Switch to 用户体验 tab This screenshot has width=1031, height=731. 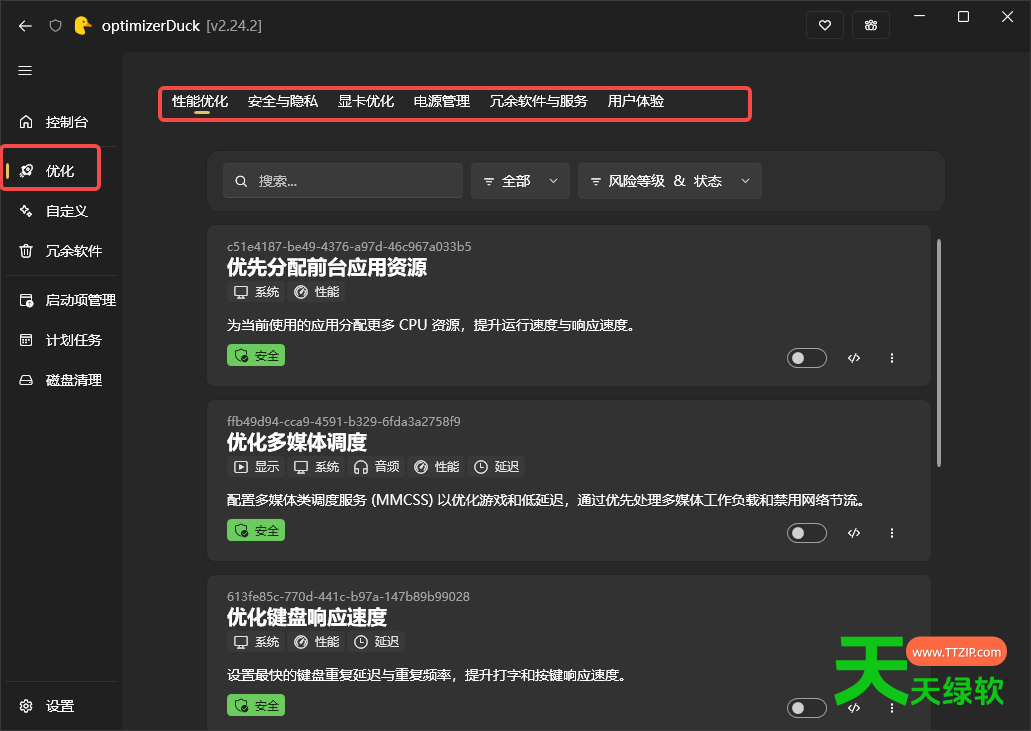pos(636,101)
